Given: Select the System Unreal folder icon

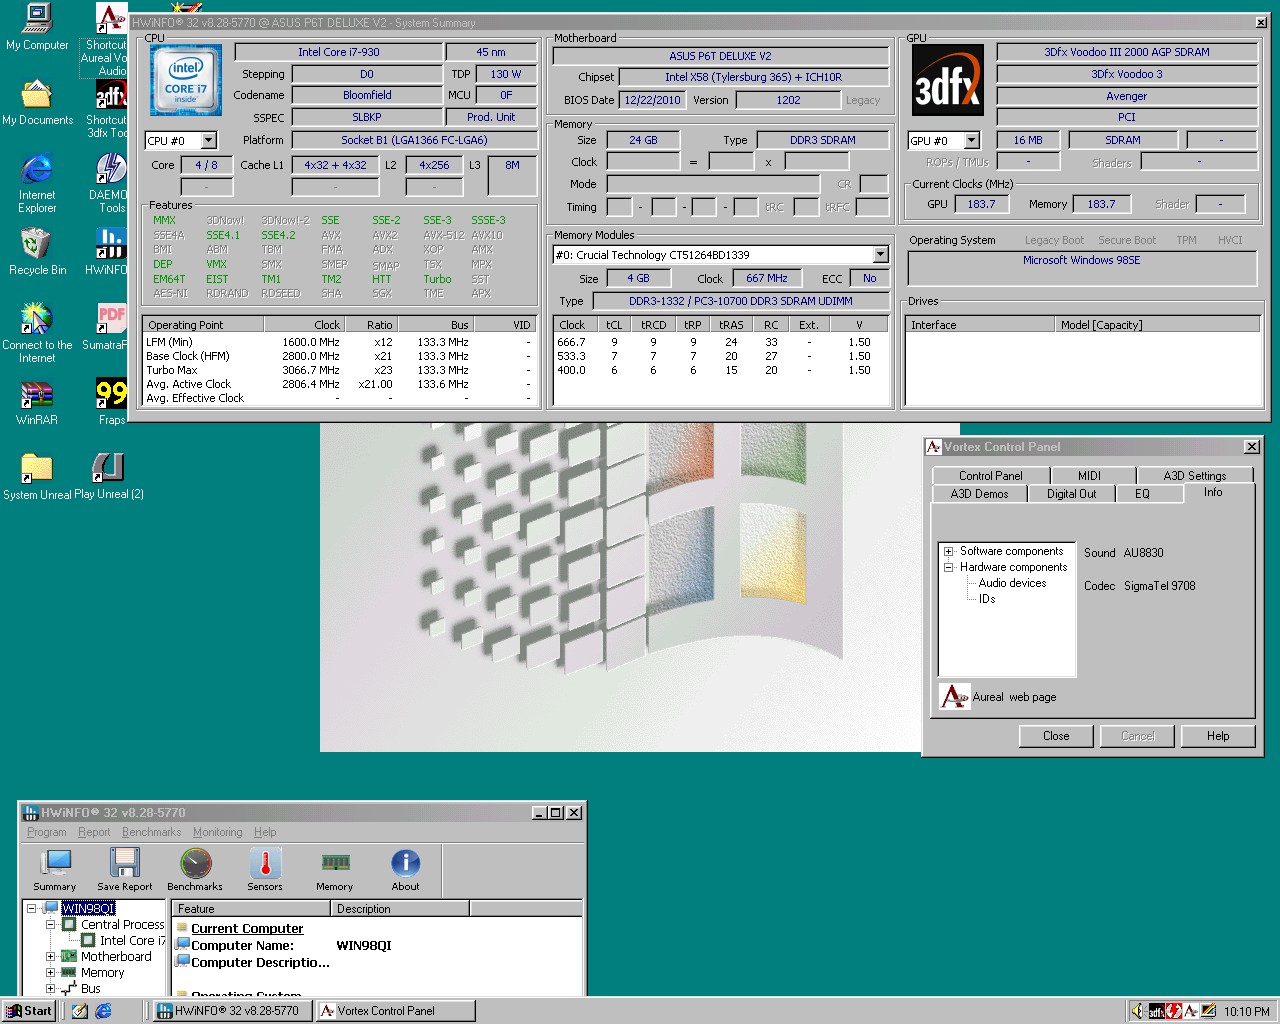Looking at the screenshot, I should tap(37, 476).
